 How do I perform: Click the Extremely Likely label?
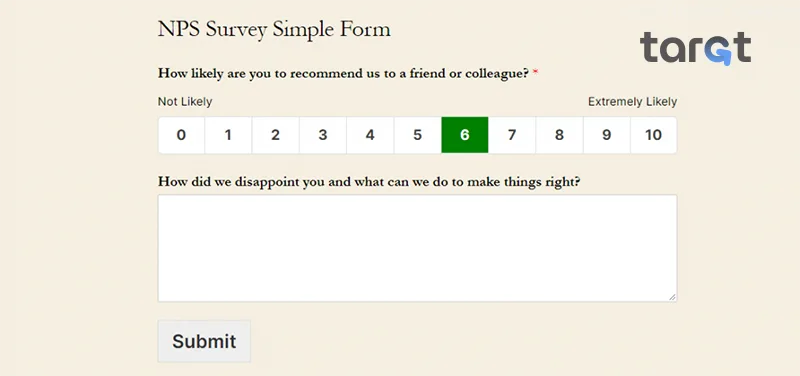tap(632, 102)
